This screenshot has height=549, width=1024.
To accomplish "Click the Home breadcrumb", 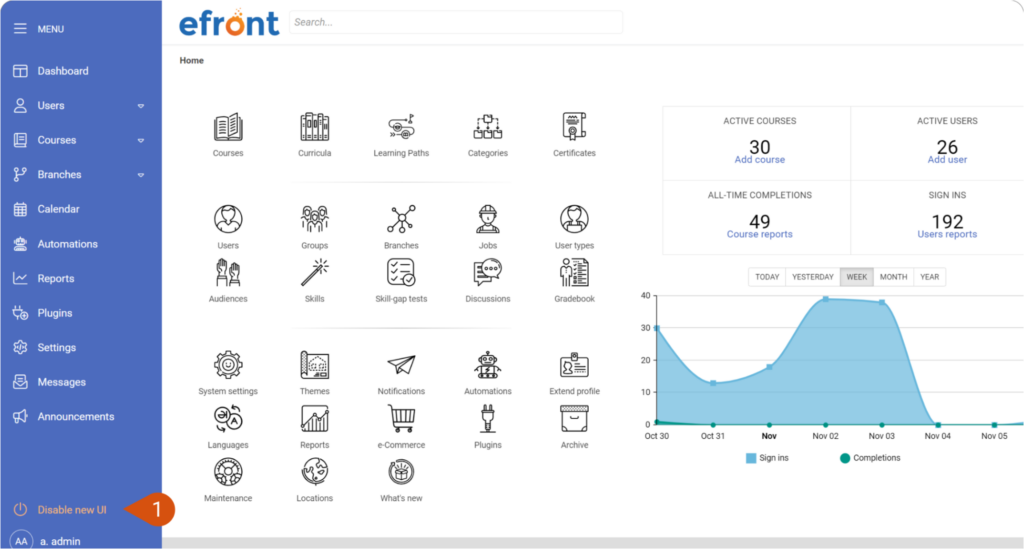I will click(191, 60).
